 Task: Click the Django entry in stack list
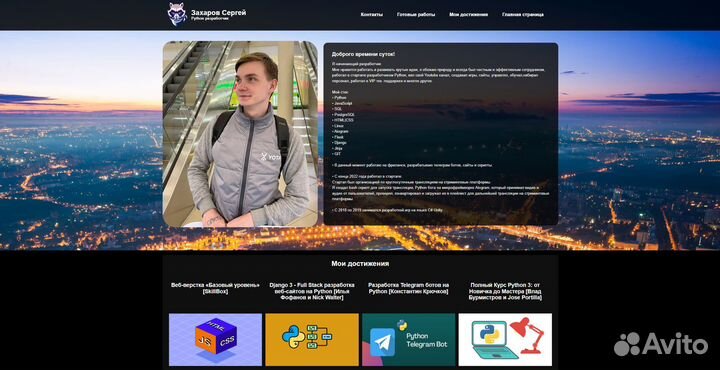click(339, 142)
